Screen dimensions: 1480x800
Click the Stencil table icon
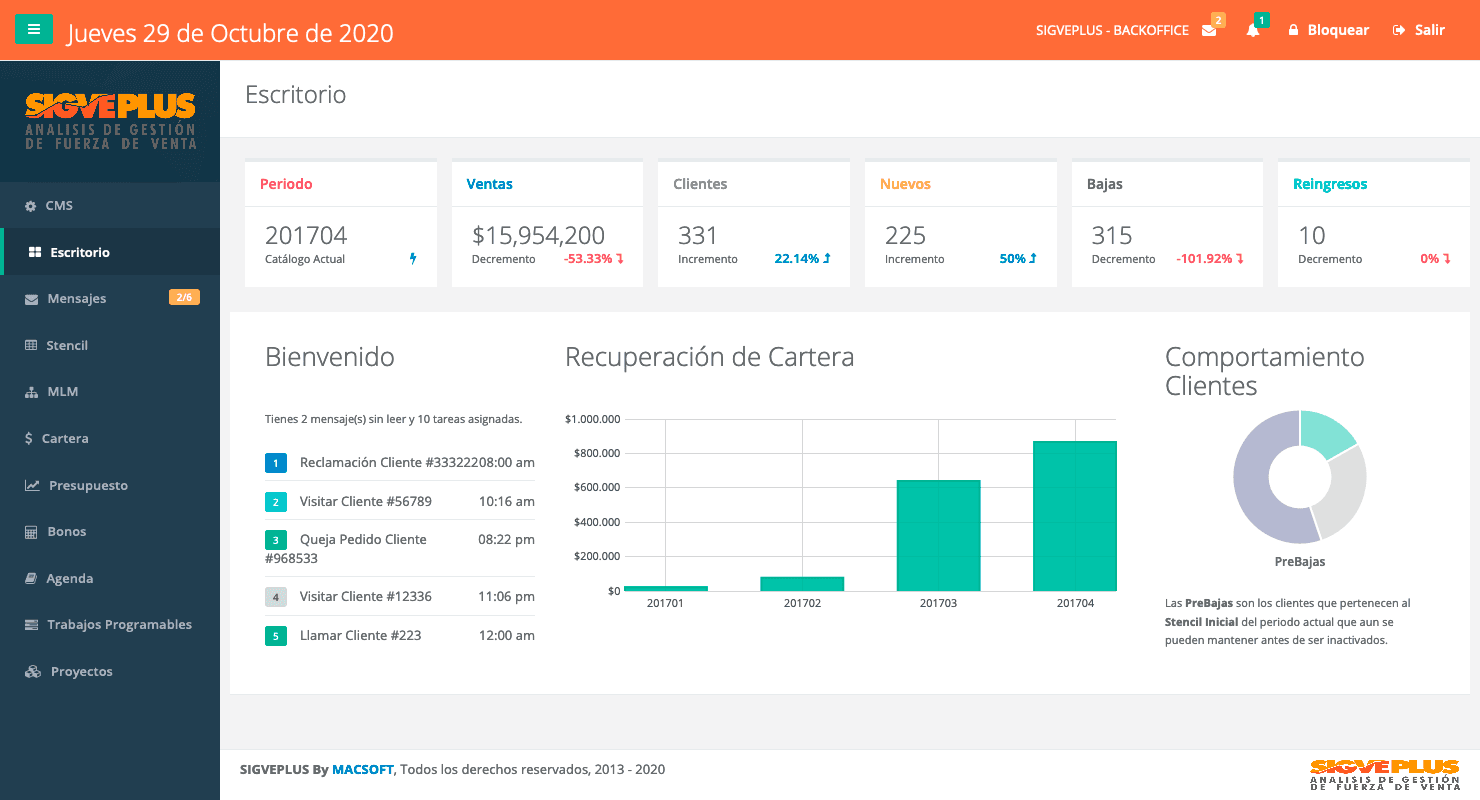tap(31, 346)
